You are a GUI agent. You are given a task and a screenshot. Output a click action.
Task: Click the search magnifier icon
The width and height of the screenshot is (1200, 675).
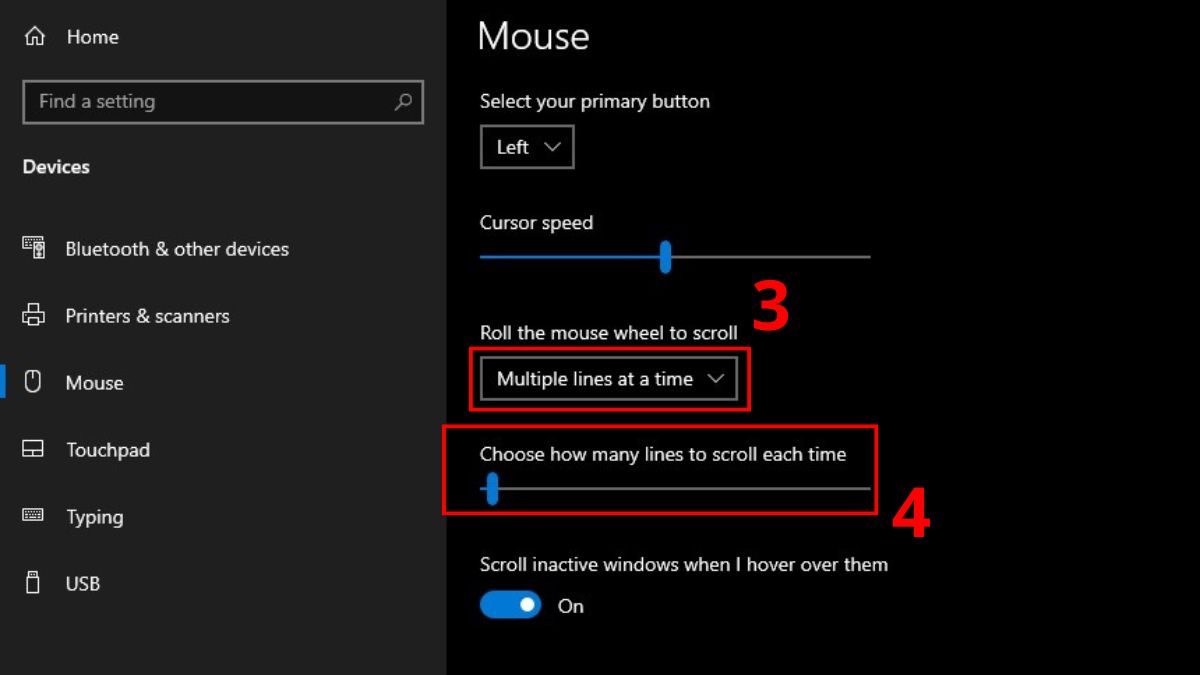[403, 102]
